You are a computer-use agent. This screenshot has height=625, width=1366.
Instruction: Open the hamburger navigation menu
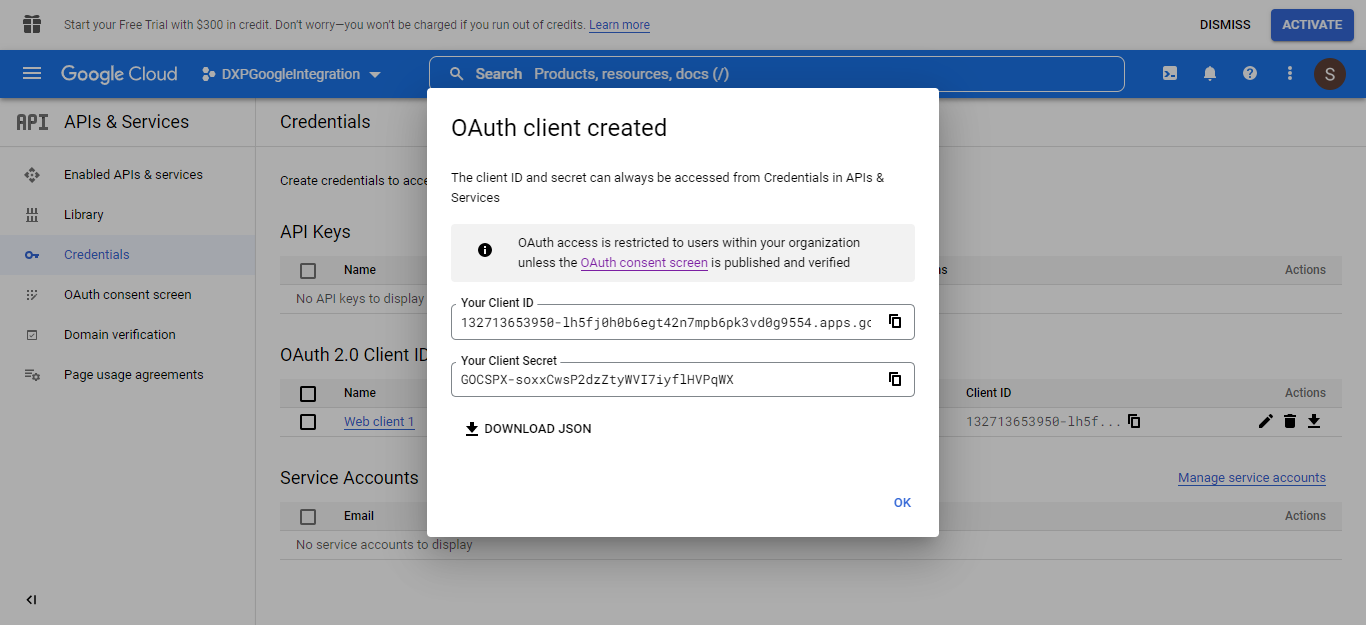(32, 74)
